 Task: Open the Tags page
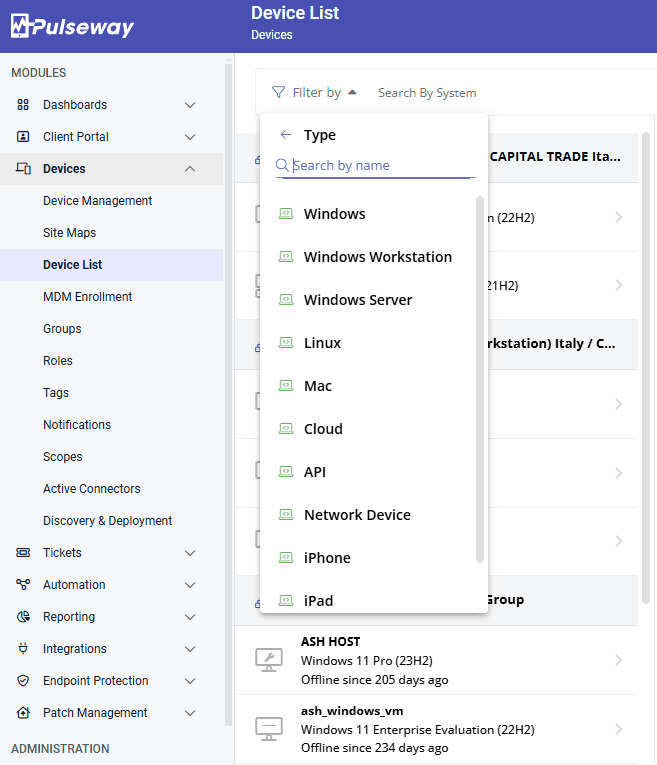[56, 393]
